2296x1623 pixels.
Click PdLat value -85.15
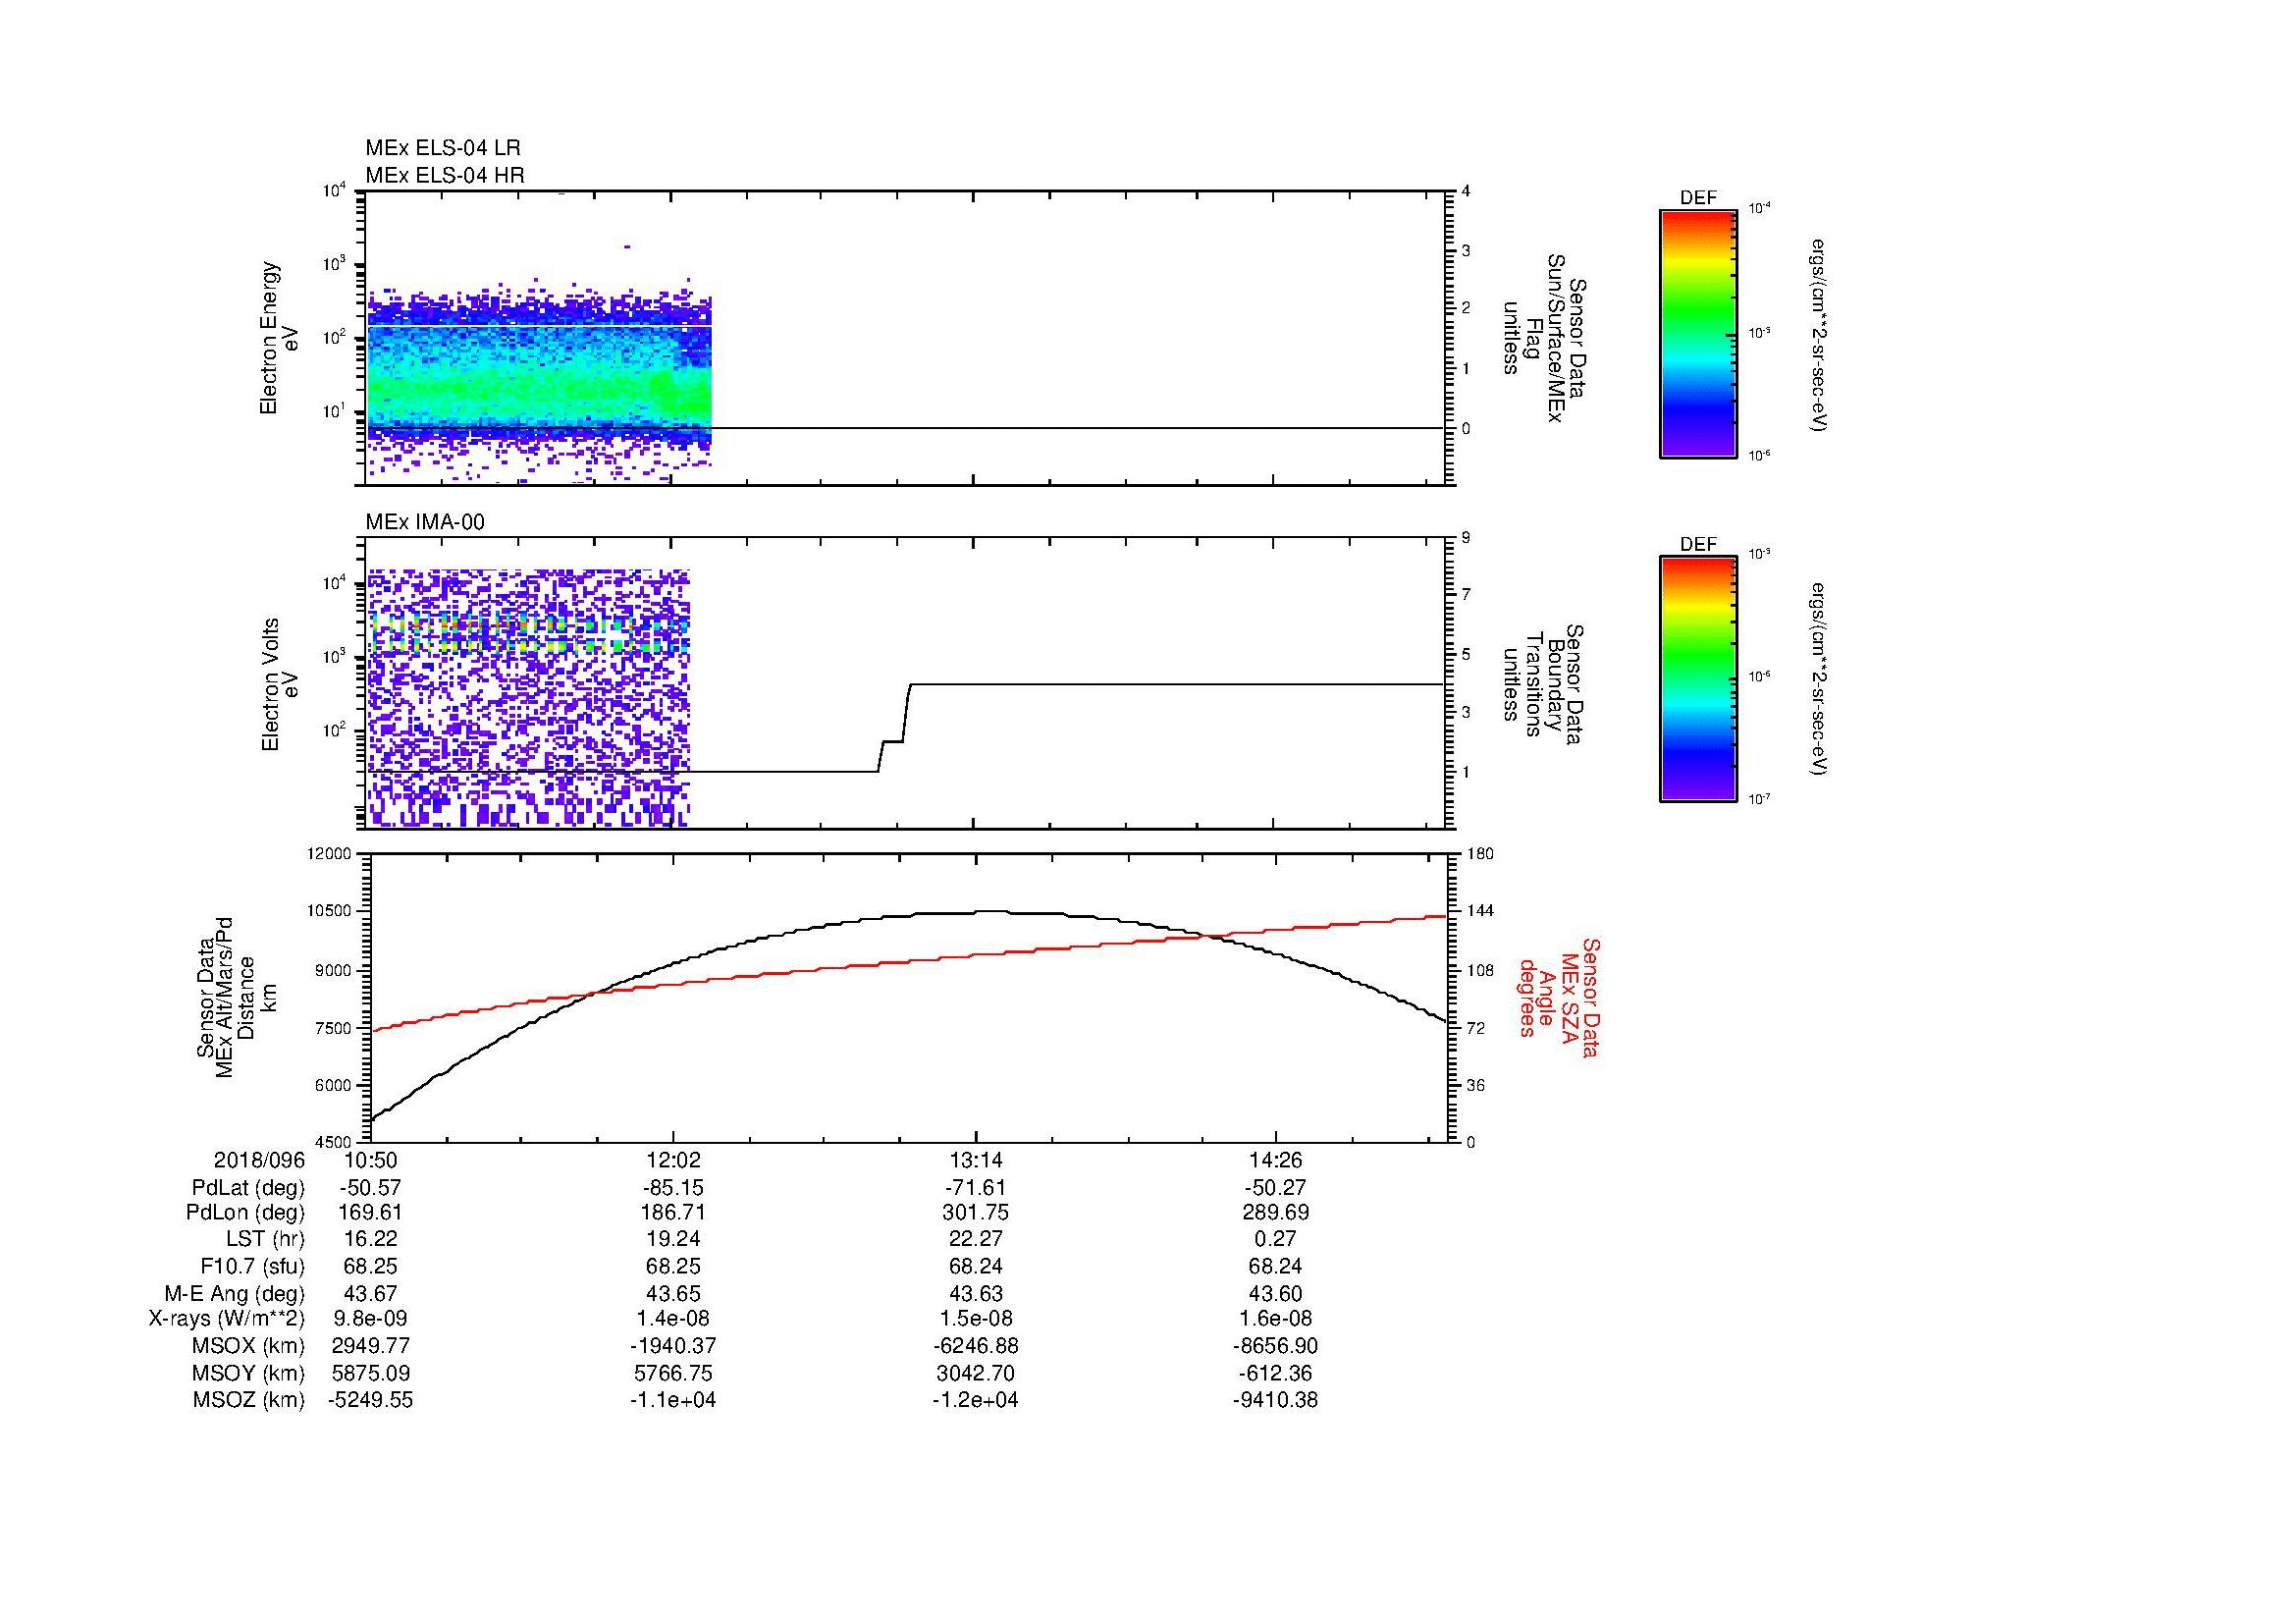[673, 1189]
